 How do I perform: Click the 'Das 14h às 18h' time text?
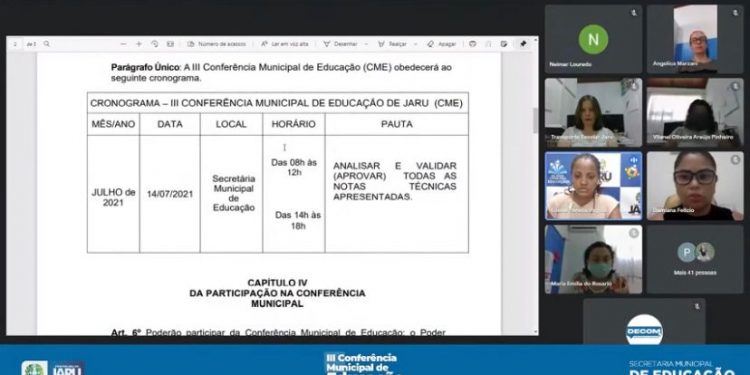[x=298, y=221]
